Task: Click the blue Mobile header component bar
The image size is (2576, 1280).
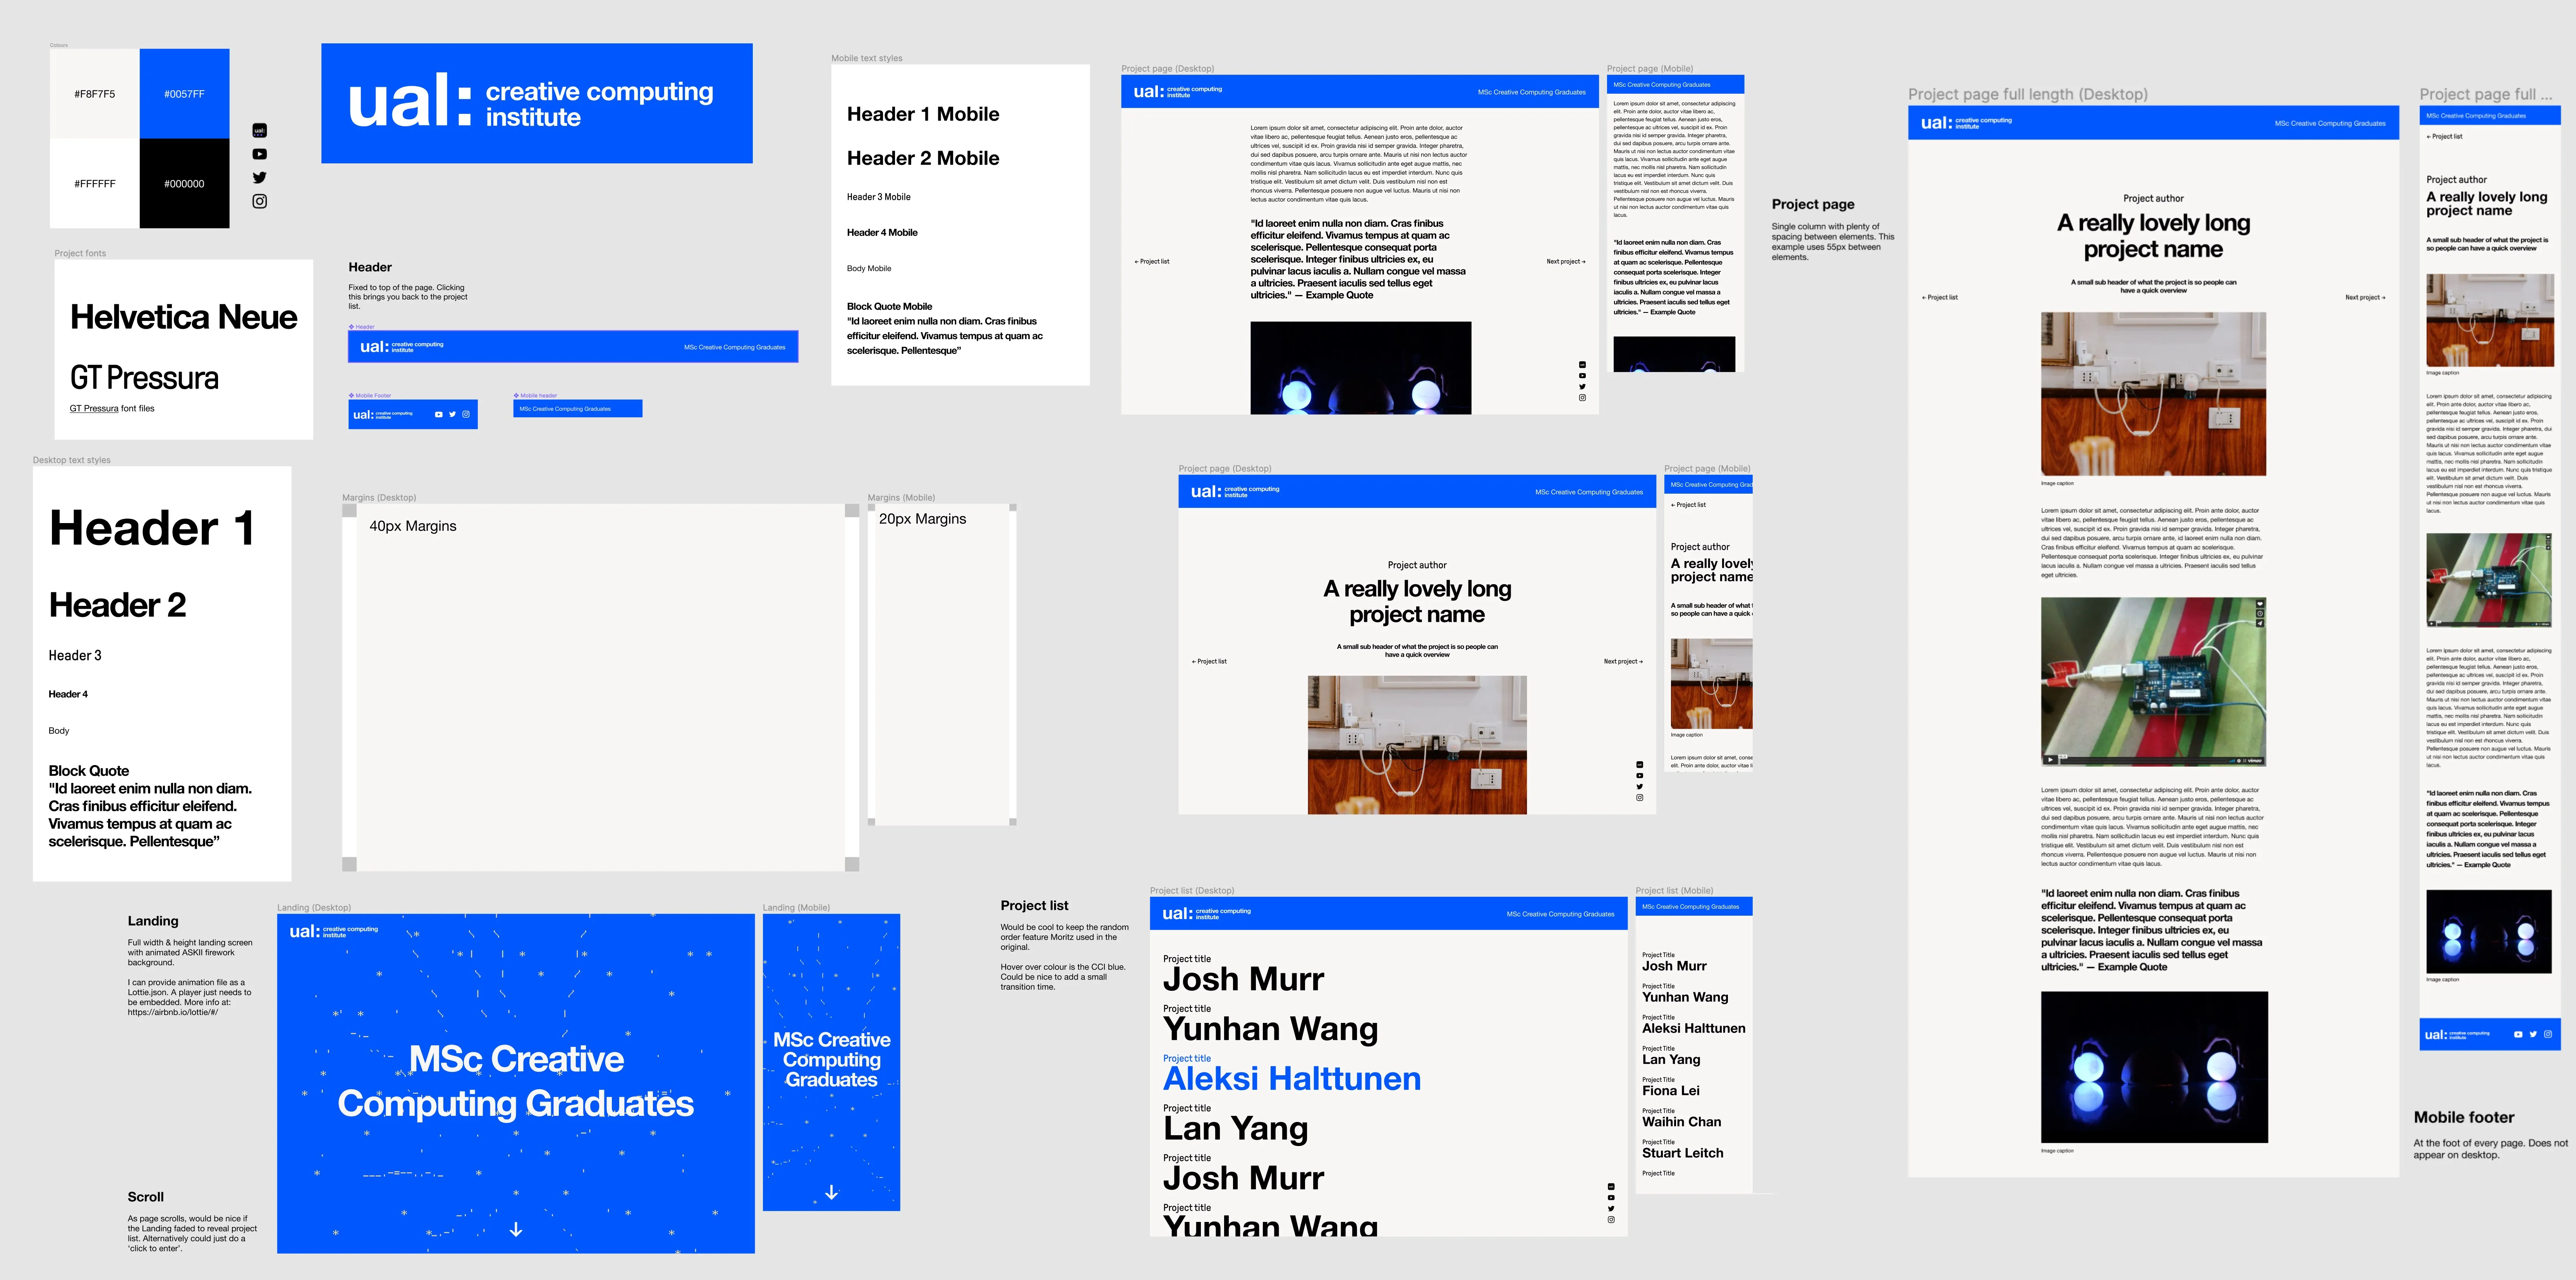Action: [578, 409]
